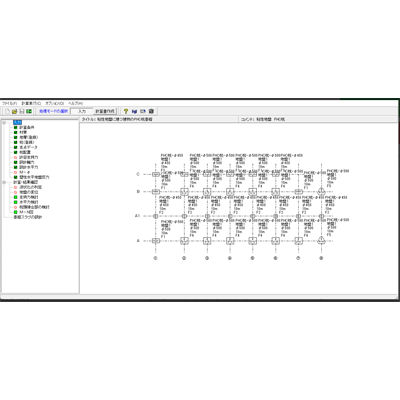Click the blue 処理モードの選択 label

point(54,111)
